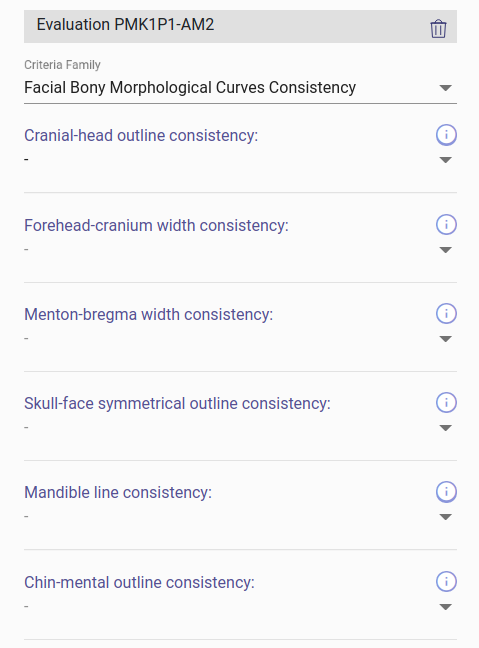Click the Cranial-head outline consistency label
Screen dimensions: 479x648
[141, 136]
